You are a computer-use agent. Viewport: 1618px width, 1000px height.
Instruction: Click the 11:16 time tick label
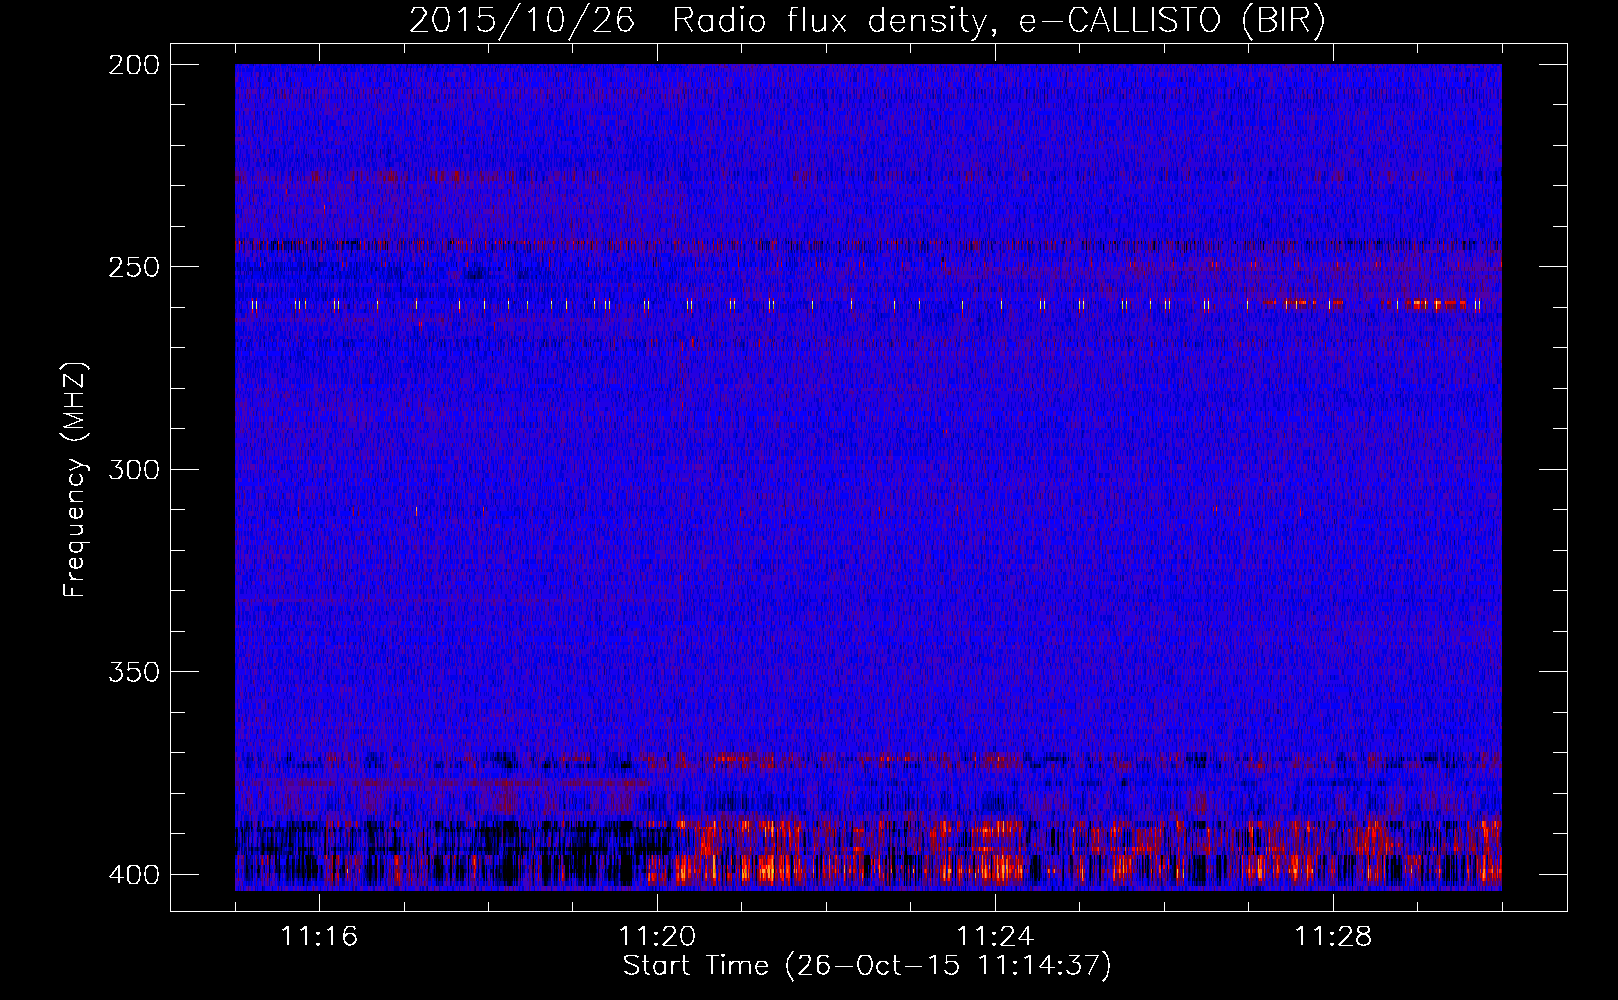(319, 936)
